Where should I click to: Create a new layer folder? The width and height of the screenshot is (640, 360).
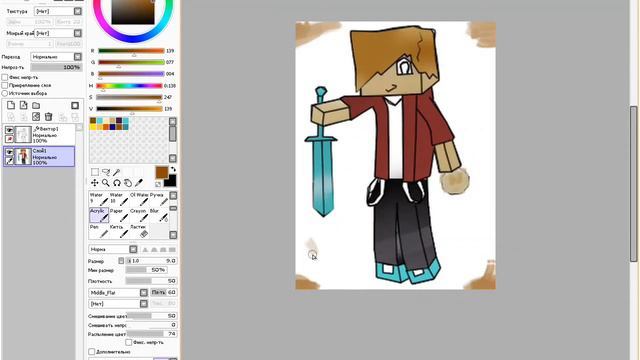point(36,105)
